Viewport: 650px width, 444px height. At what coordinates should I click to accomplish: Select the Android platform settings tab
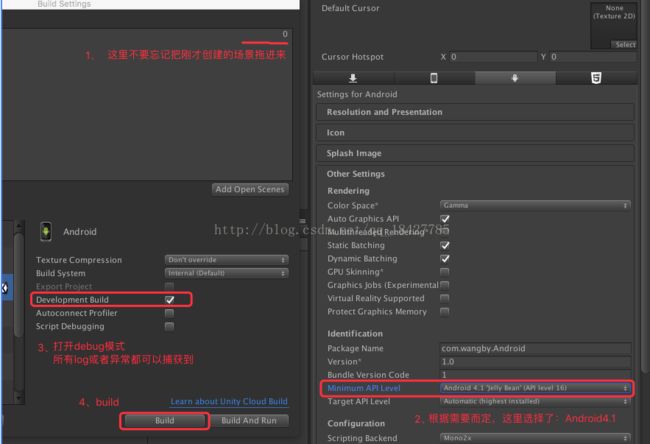click(x=515, y=78)
